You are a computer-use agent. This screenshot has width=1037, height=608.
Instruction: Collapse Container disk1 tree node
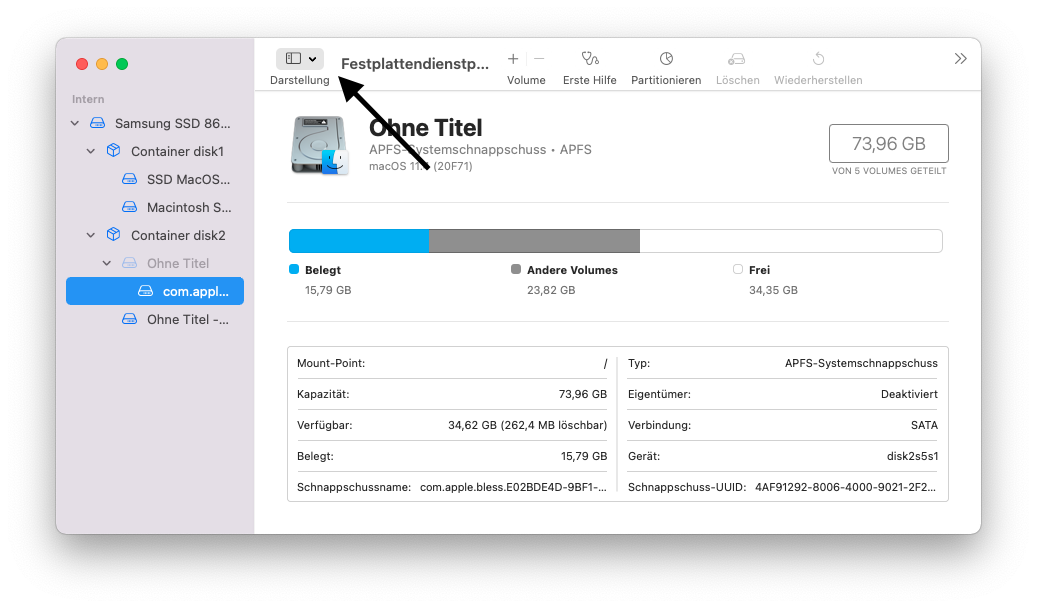pos(91,151)
